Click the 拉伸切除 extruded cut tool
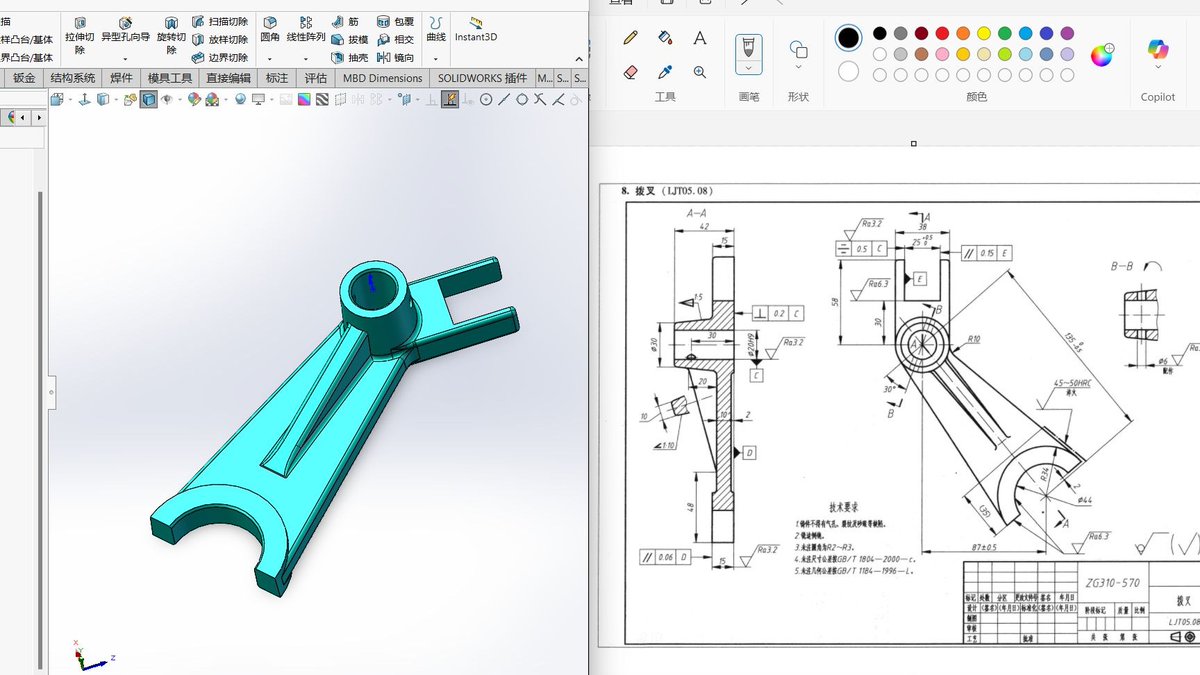This screenshot has height=675, width=1200. 80,35
